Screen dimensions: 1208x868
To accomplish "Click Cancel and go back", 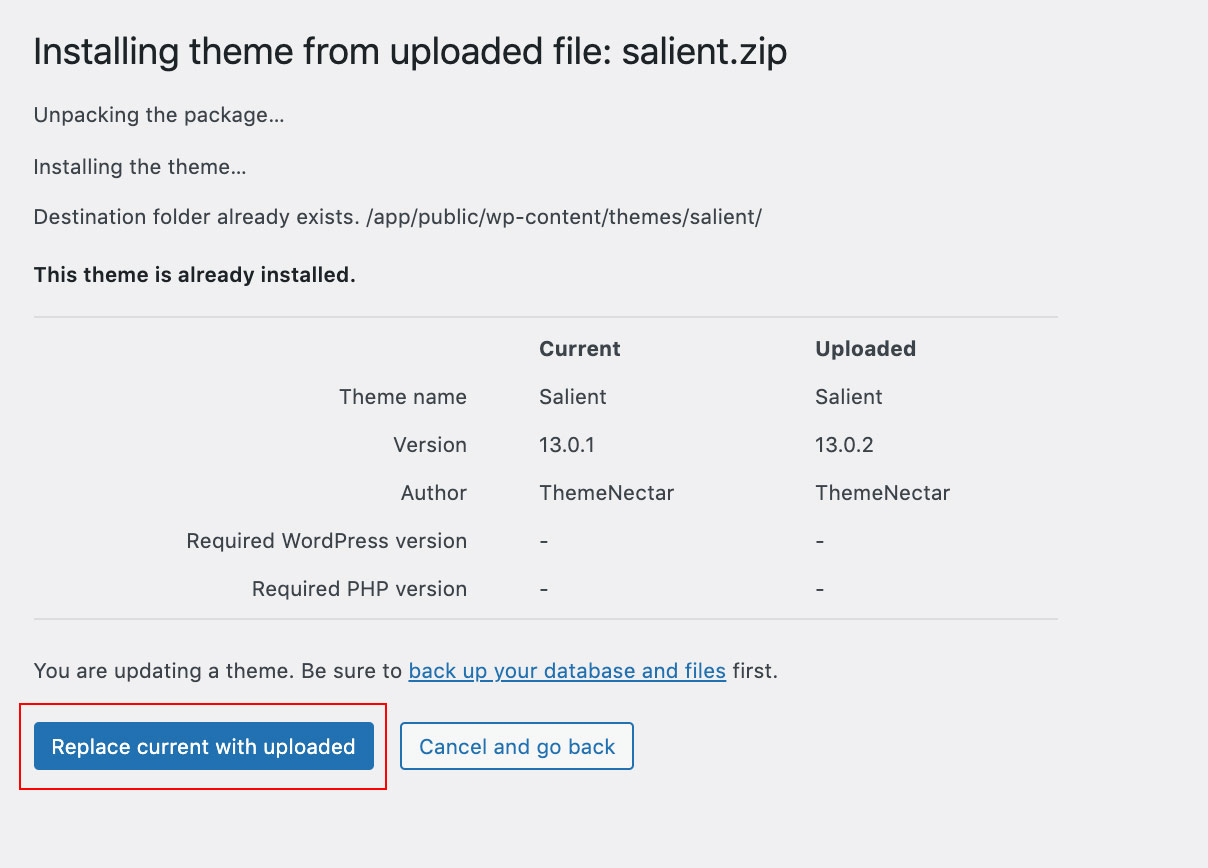I will (517, 746).
